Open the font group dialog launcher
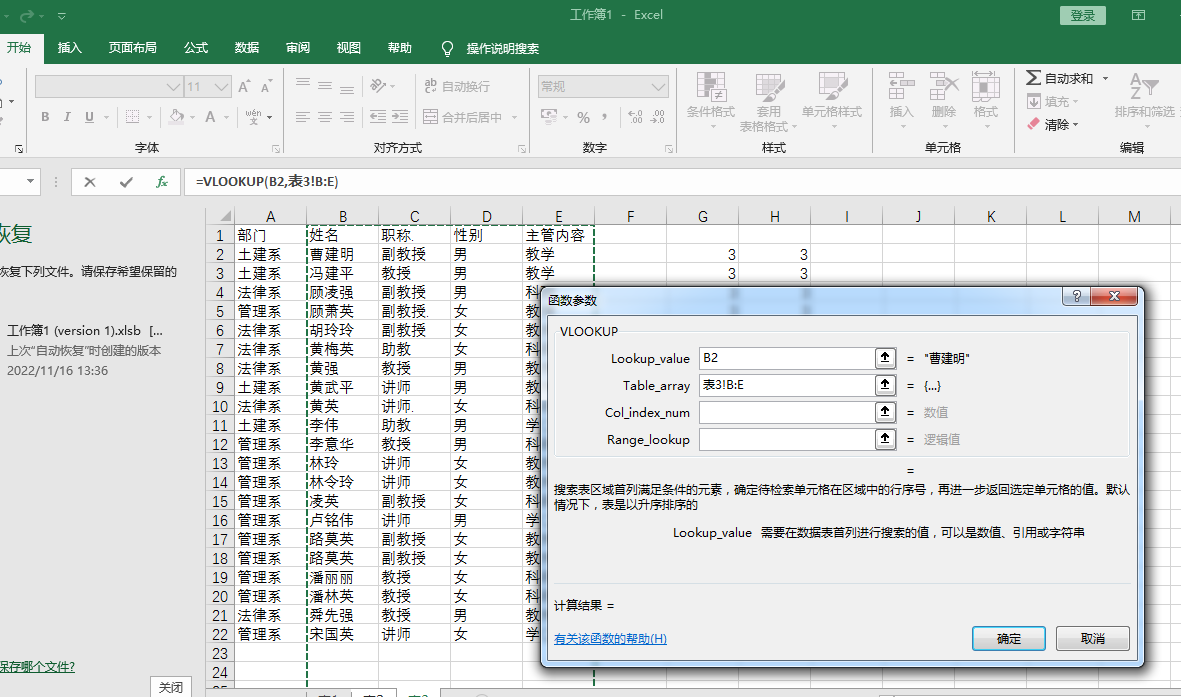 coord(276,149)
